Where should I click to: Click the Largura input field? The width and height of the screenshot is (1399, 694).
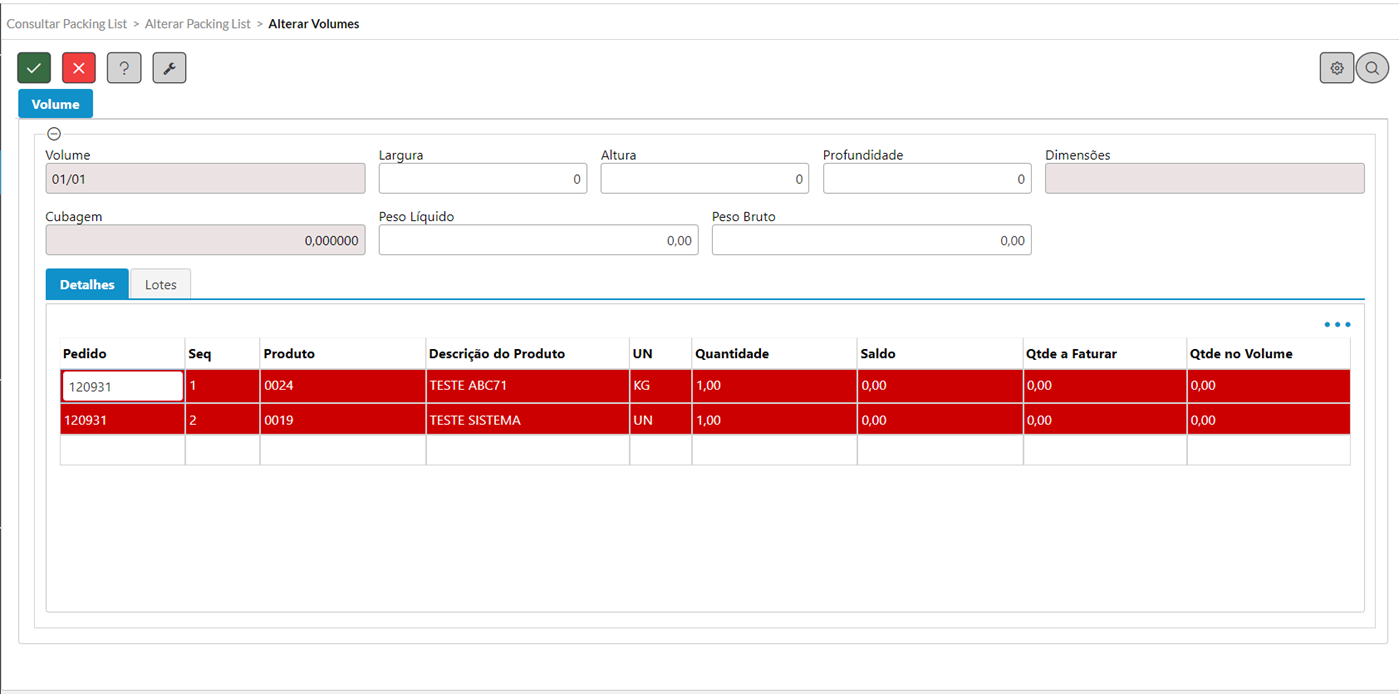coord(482,179)
